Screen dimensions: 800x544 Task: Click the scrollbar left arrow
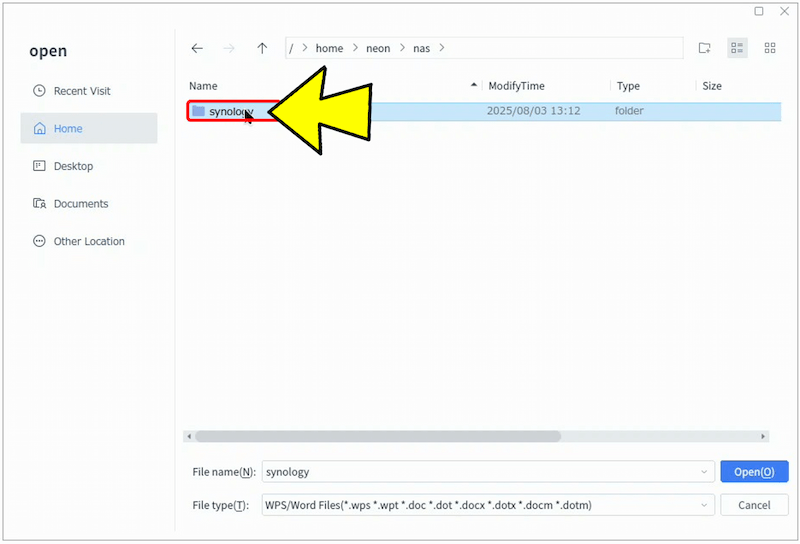pyautogui.click(x=189, y=436)
